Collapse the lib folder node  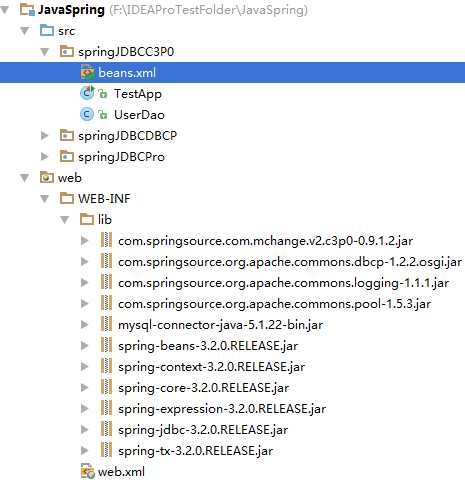click(x=65, y=220)
